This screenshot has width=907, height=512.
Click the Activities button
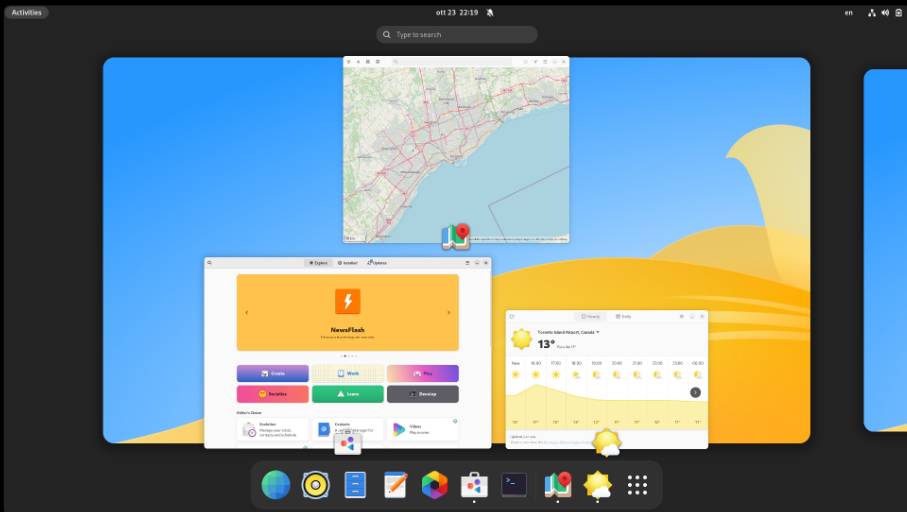[26, 12]
